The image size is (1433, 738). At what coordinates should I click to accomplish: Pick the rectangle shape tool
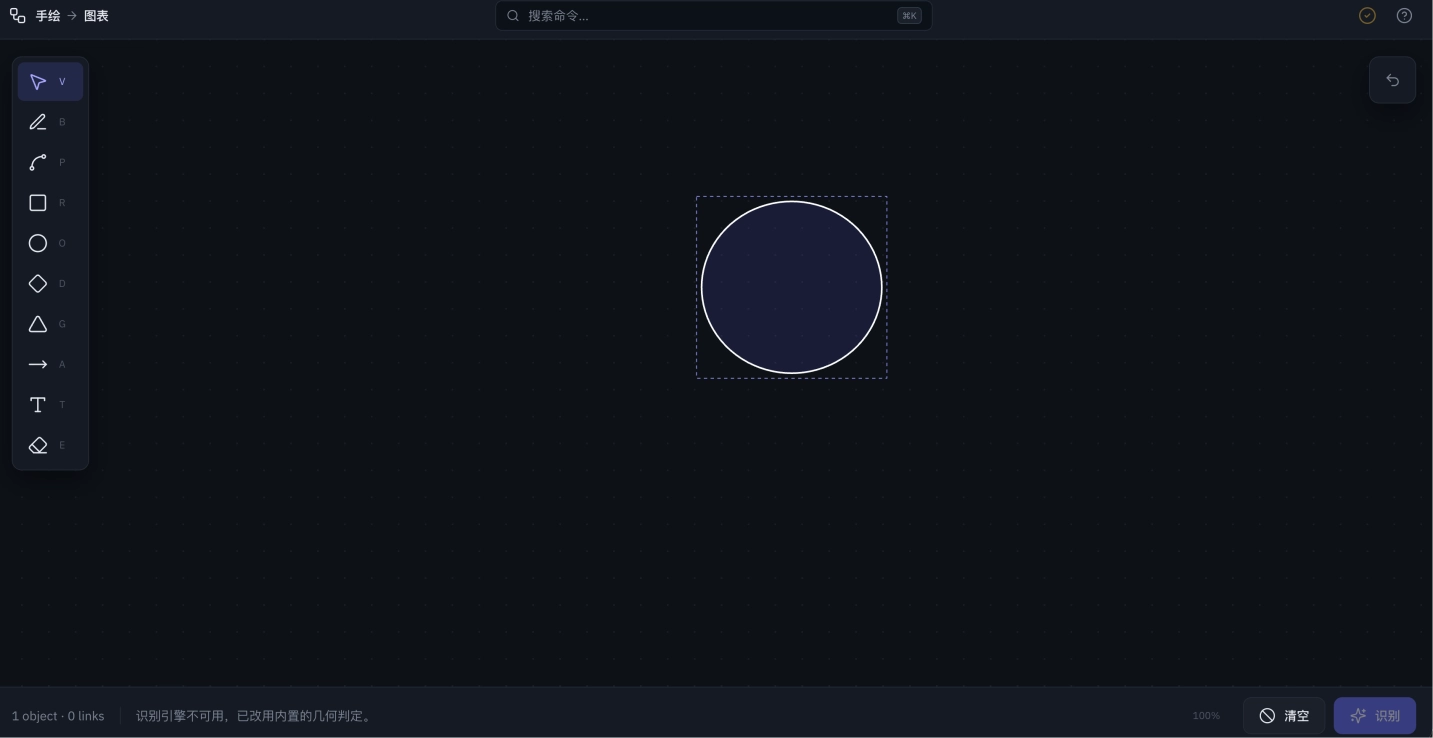tap(50, 203)
